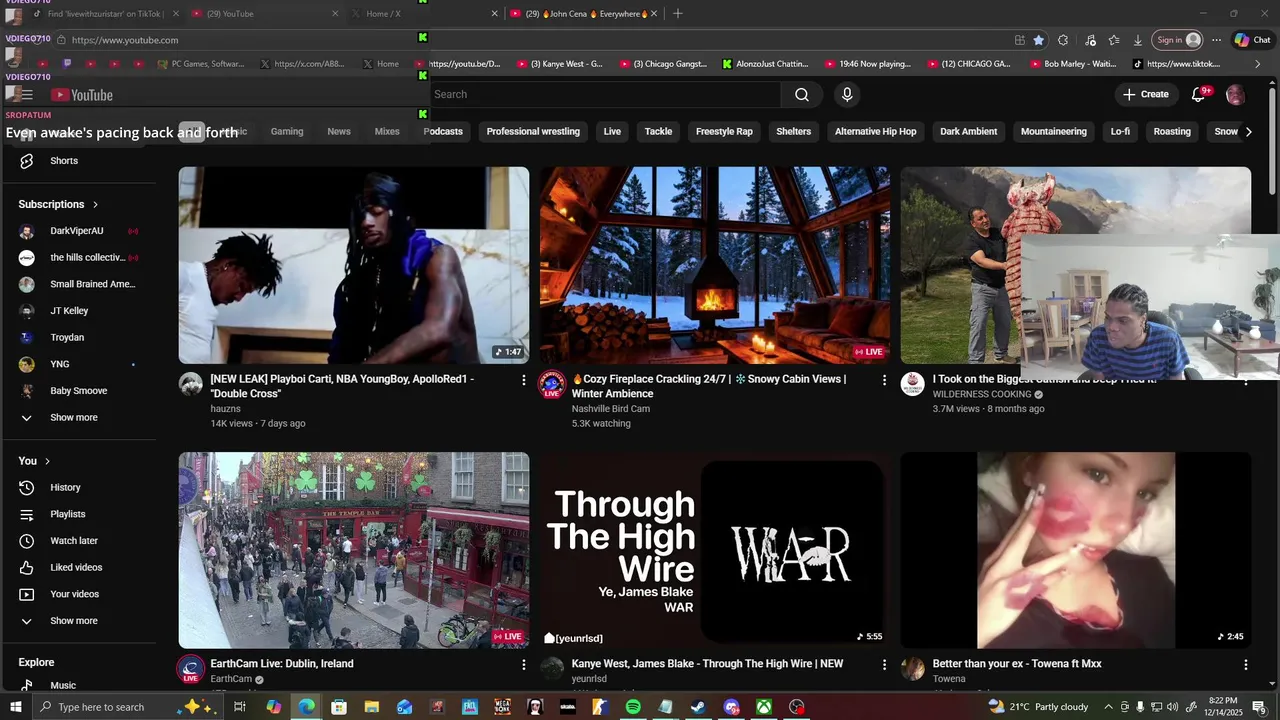
Task: Open EarthCam Live Dublin thumbnail
Action: (354, 550)
